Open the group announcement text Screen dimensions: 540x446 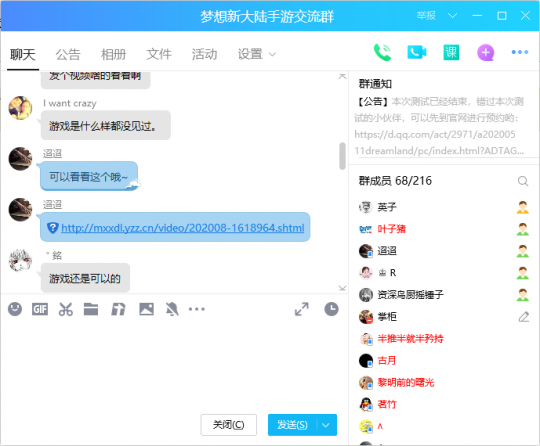coord(440,126)
